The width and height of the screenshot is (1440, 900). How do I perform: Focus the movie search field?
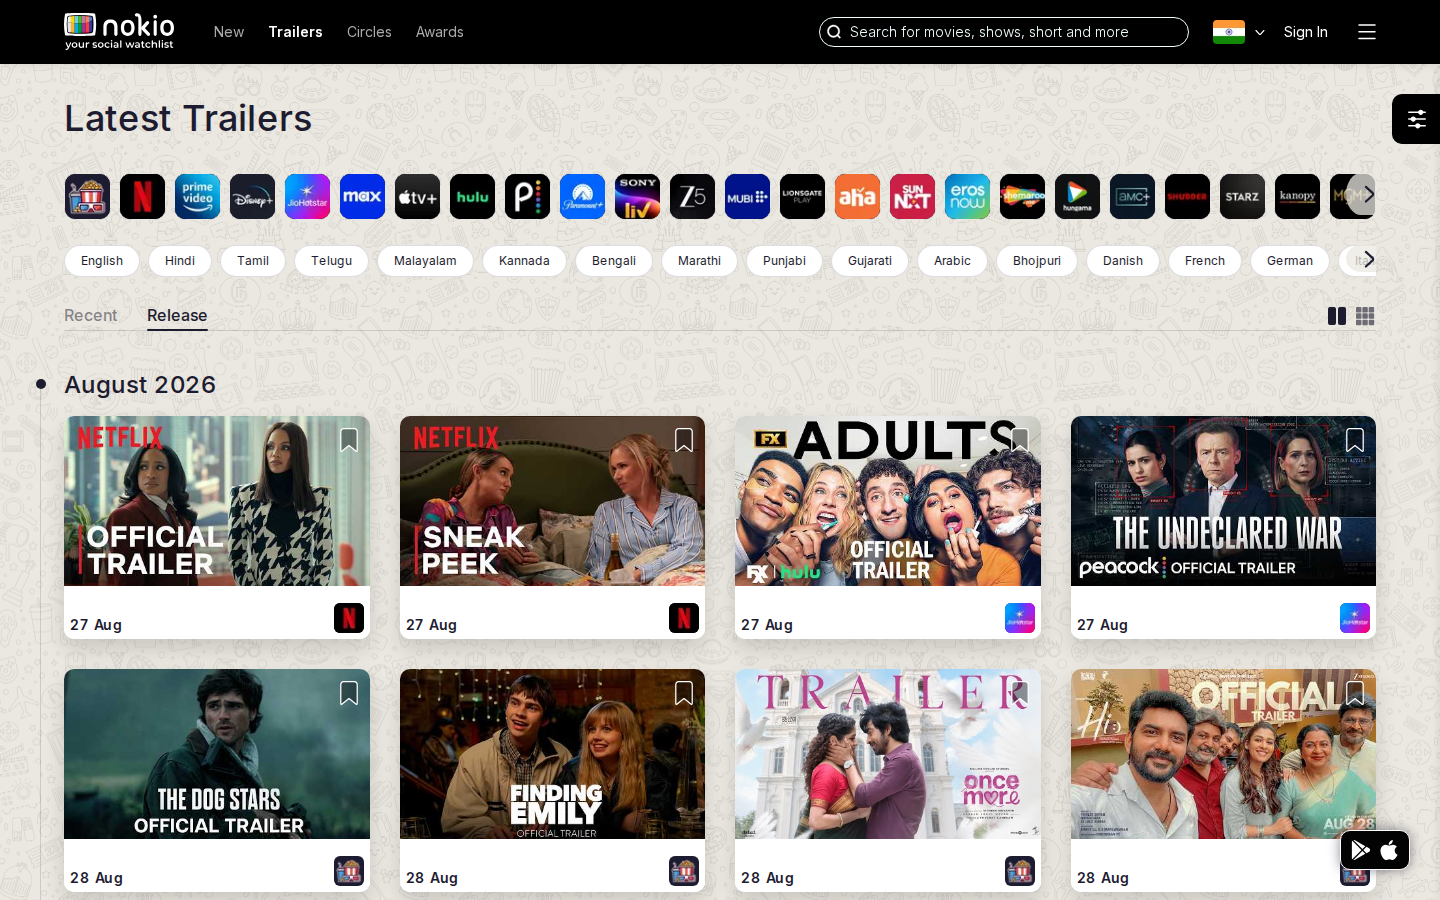[1004, 32]
